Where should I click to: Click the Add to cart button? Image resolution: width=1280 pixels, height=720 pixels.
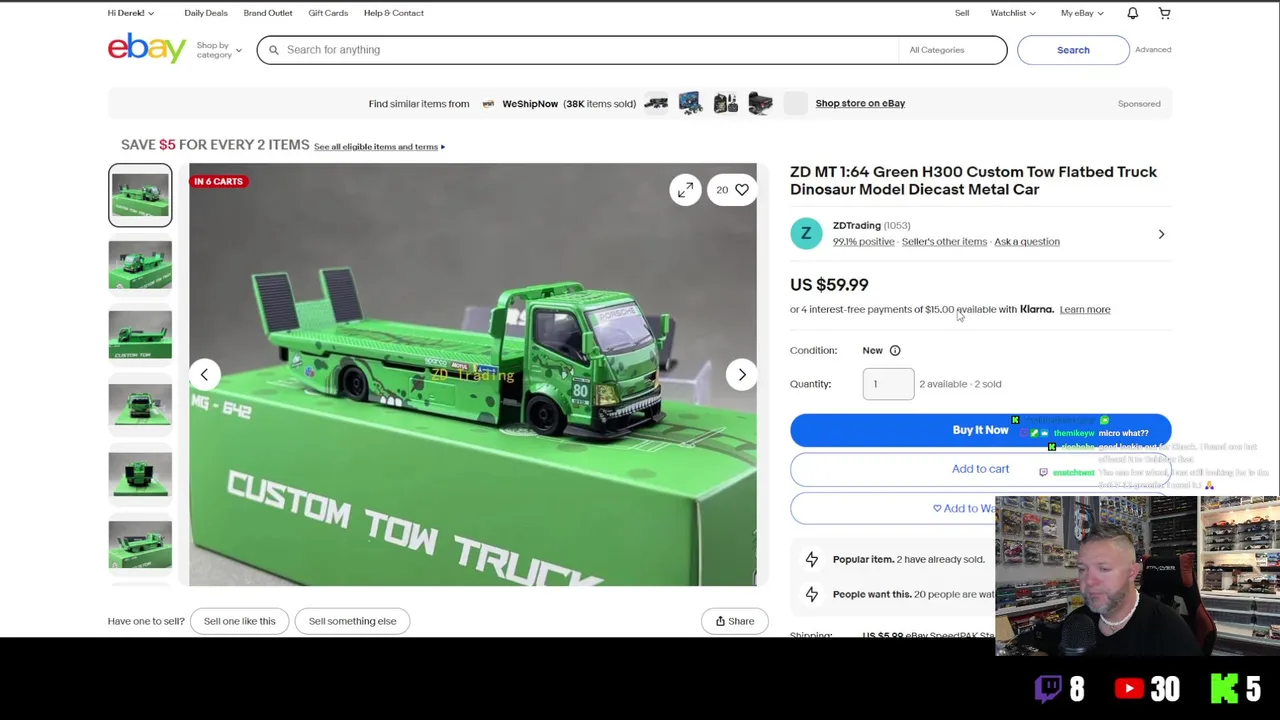[980, 469]
